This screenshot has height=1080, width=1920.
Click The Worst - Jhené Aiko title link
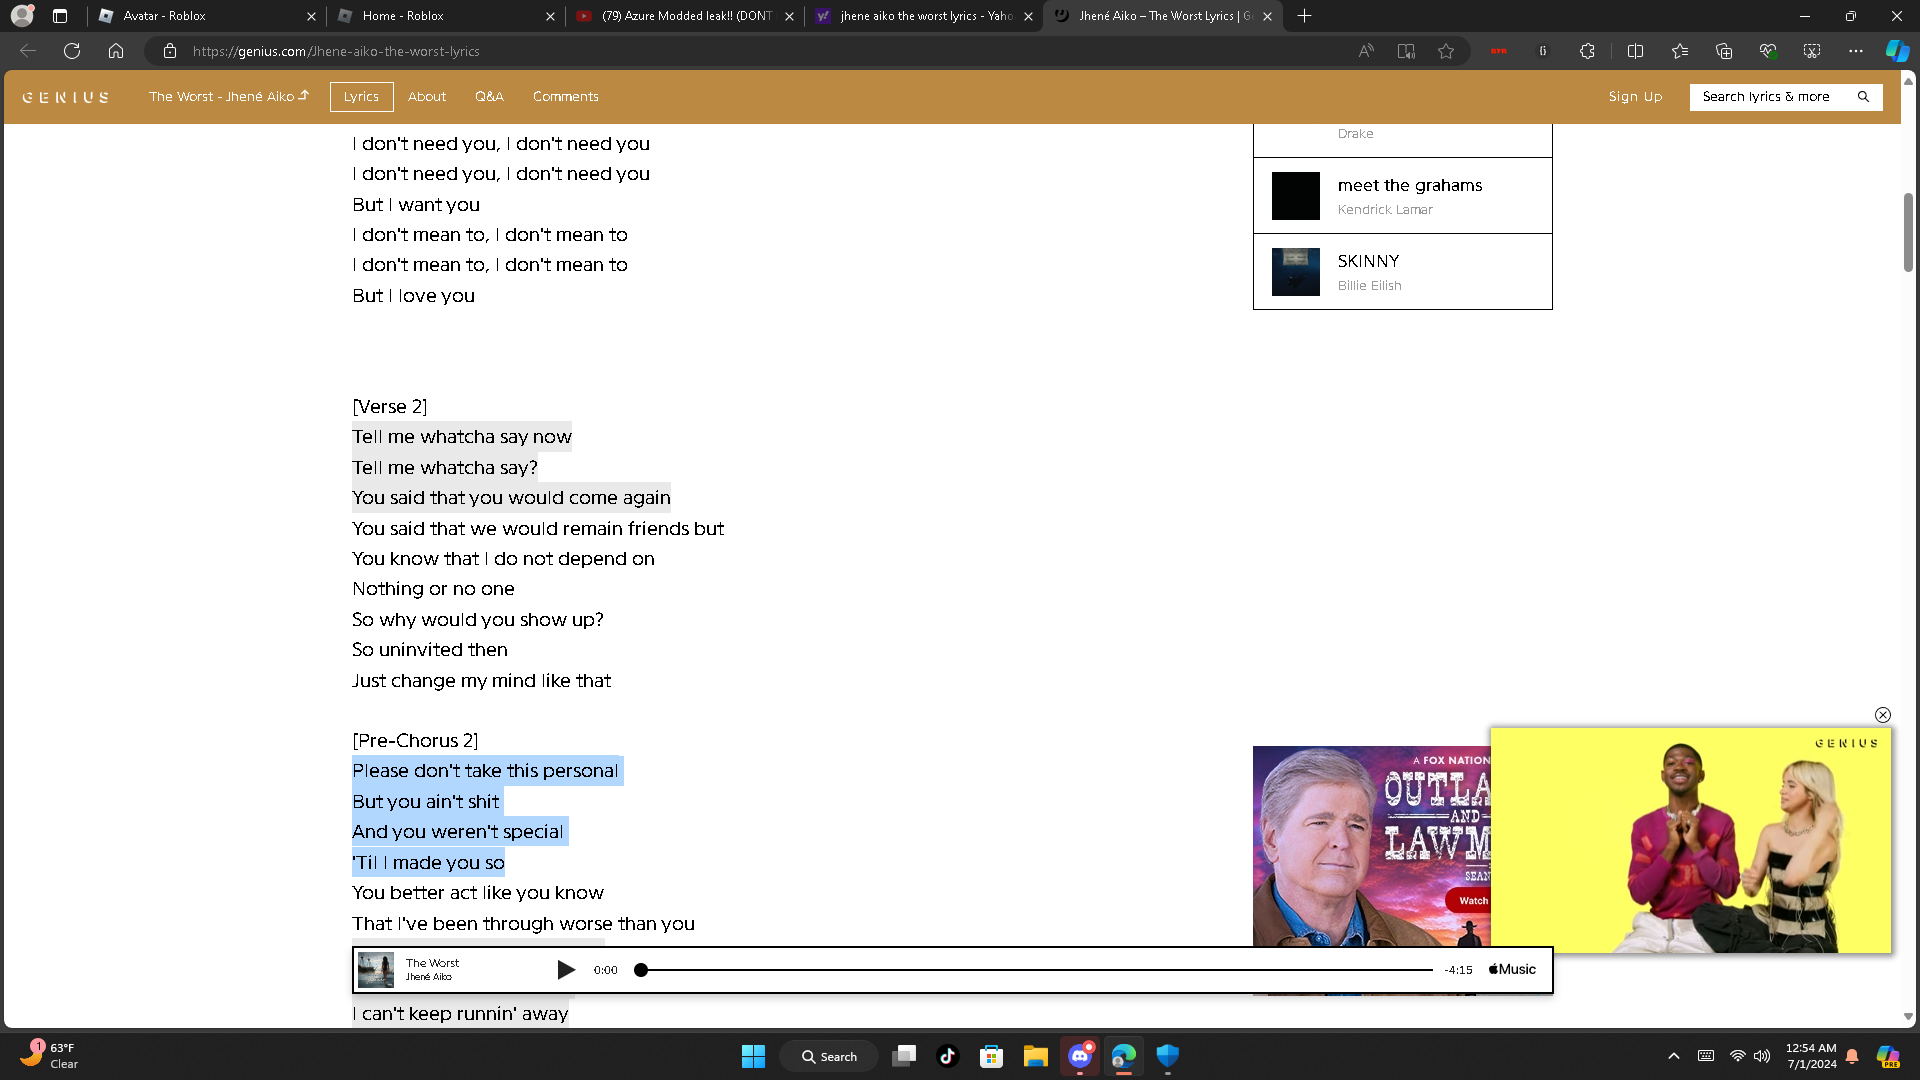coord(229,97)
